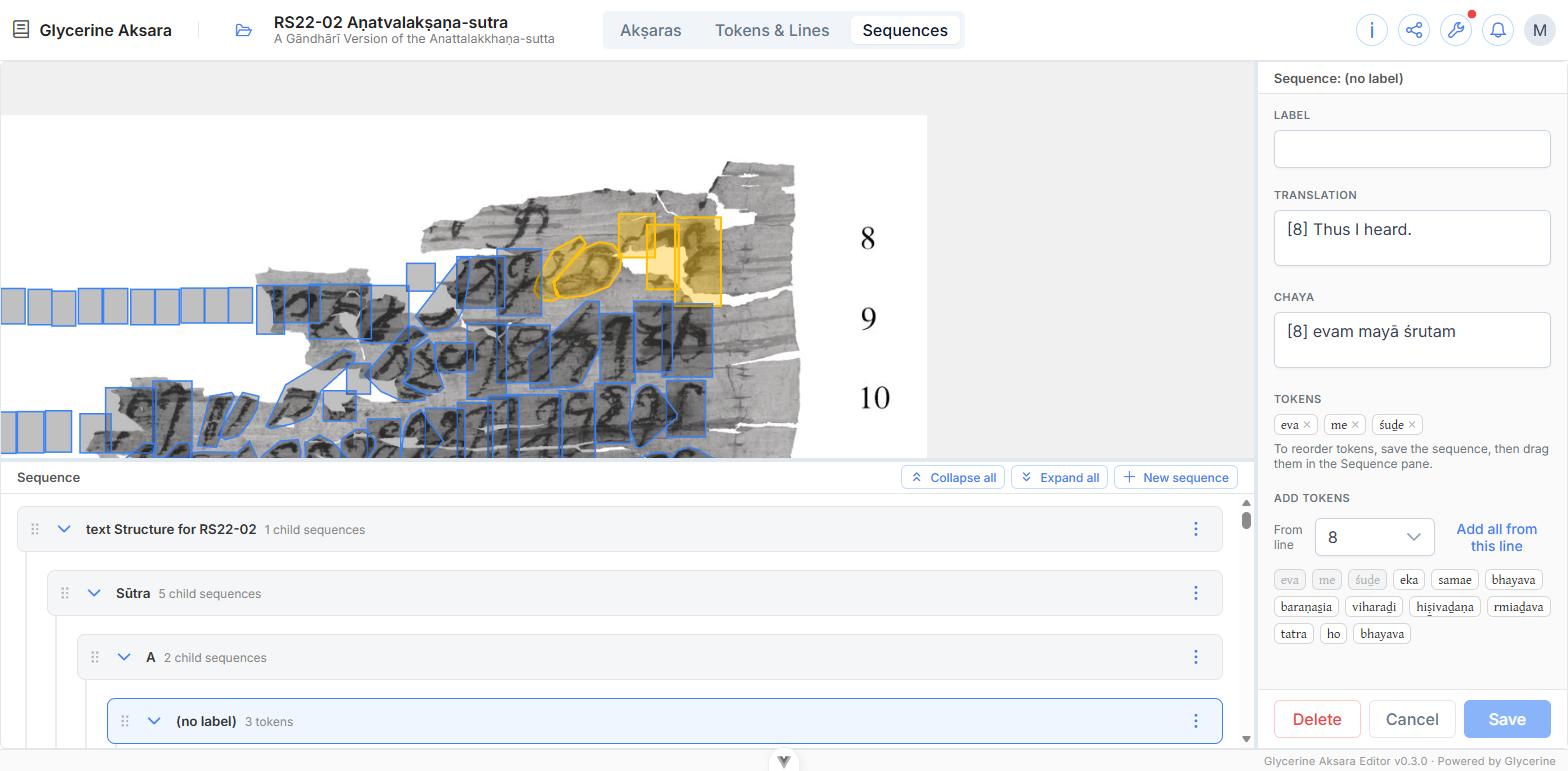
Task: Add the eka token
Action: (x=1409, y=580)
